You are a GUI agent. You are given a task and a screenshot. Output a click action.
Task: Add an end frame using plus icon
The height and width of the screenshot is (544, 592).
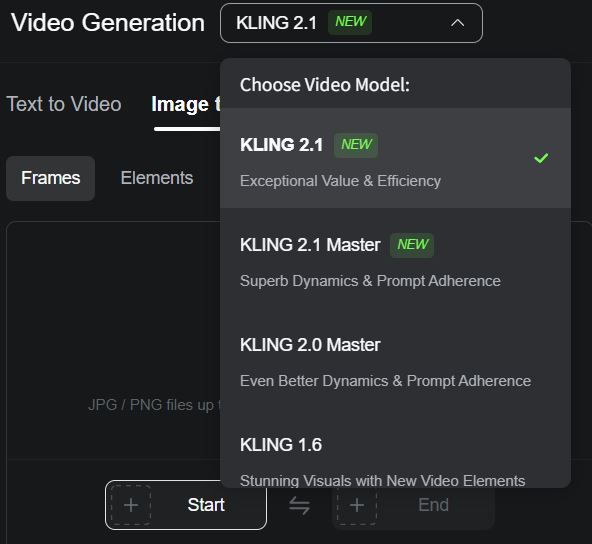pos(357,505)
